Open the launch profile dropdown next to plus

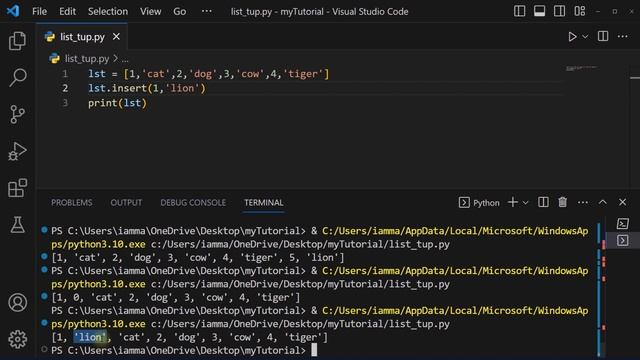tap(526, 203)
